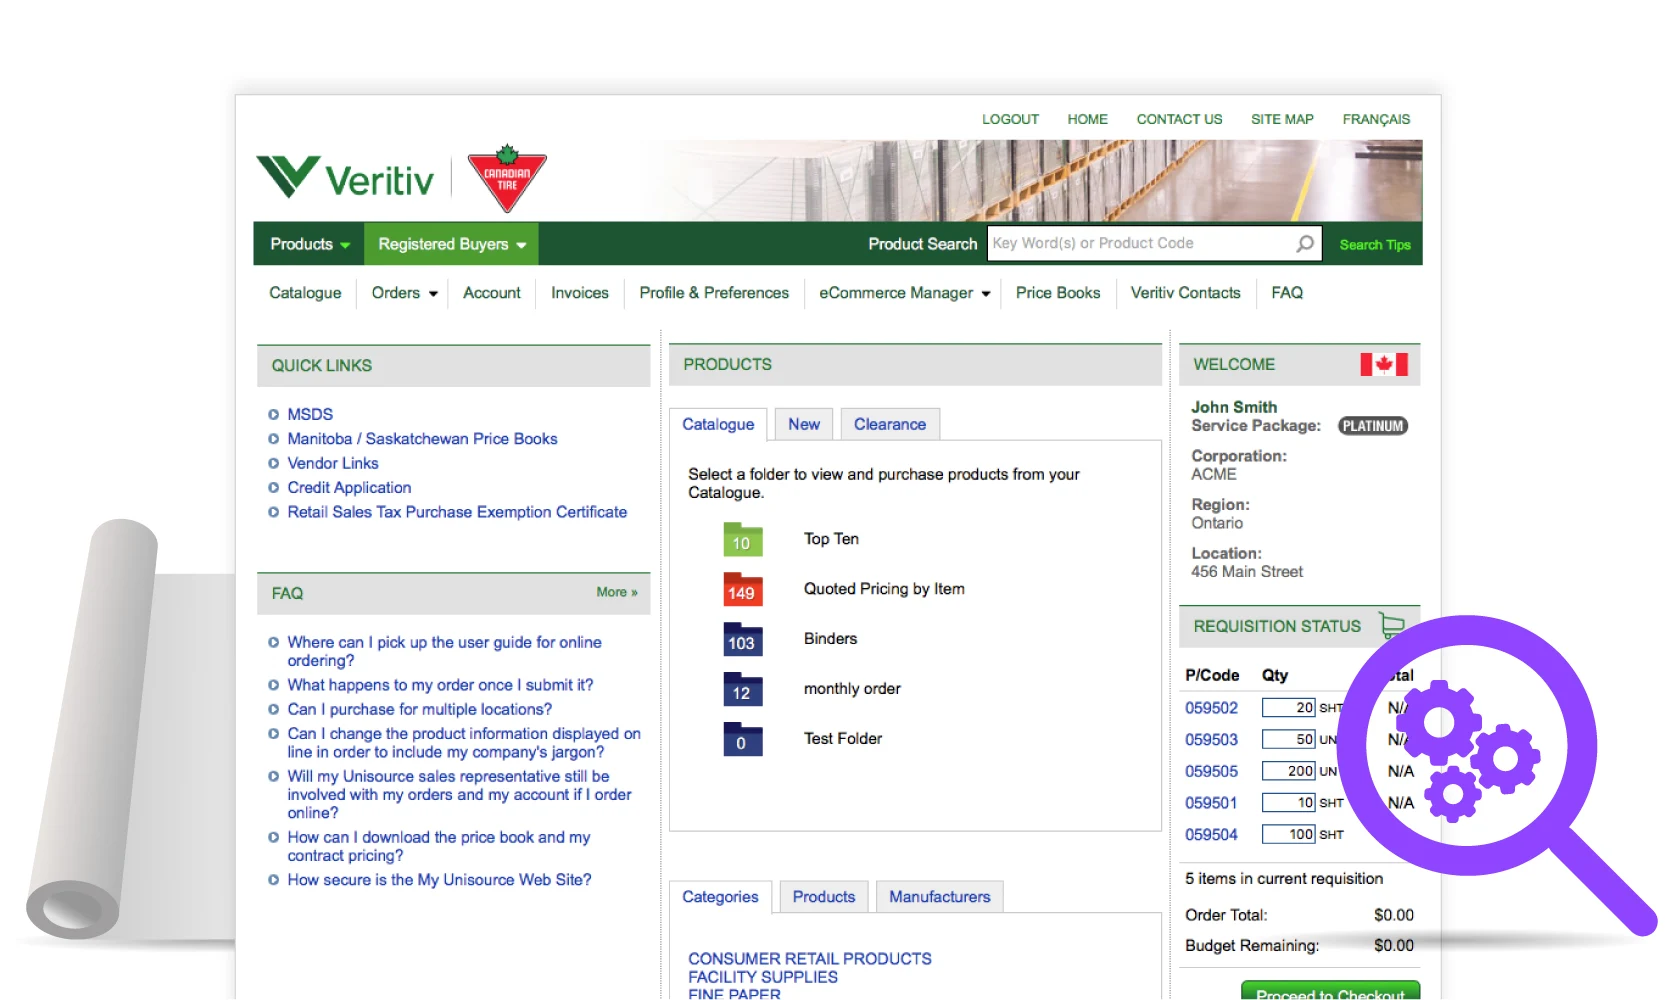
Task: Open the MSDS quick link
Action: (x=309, y=414)
